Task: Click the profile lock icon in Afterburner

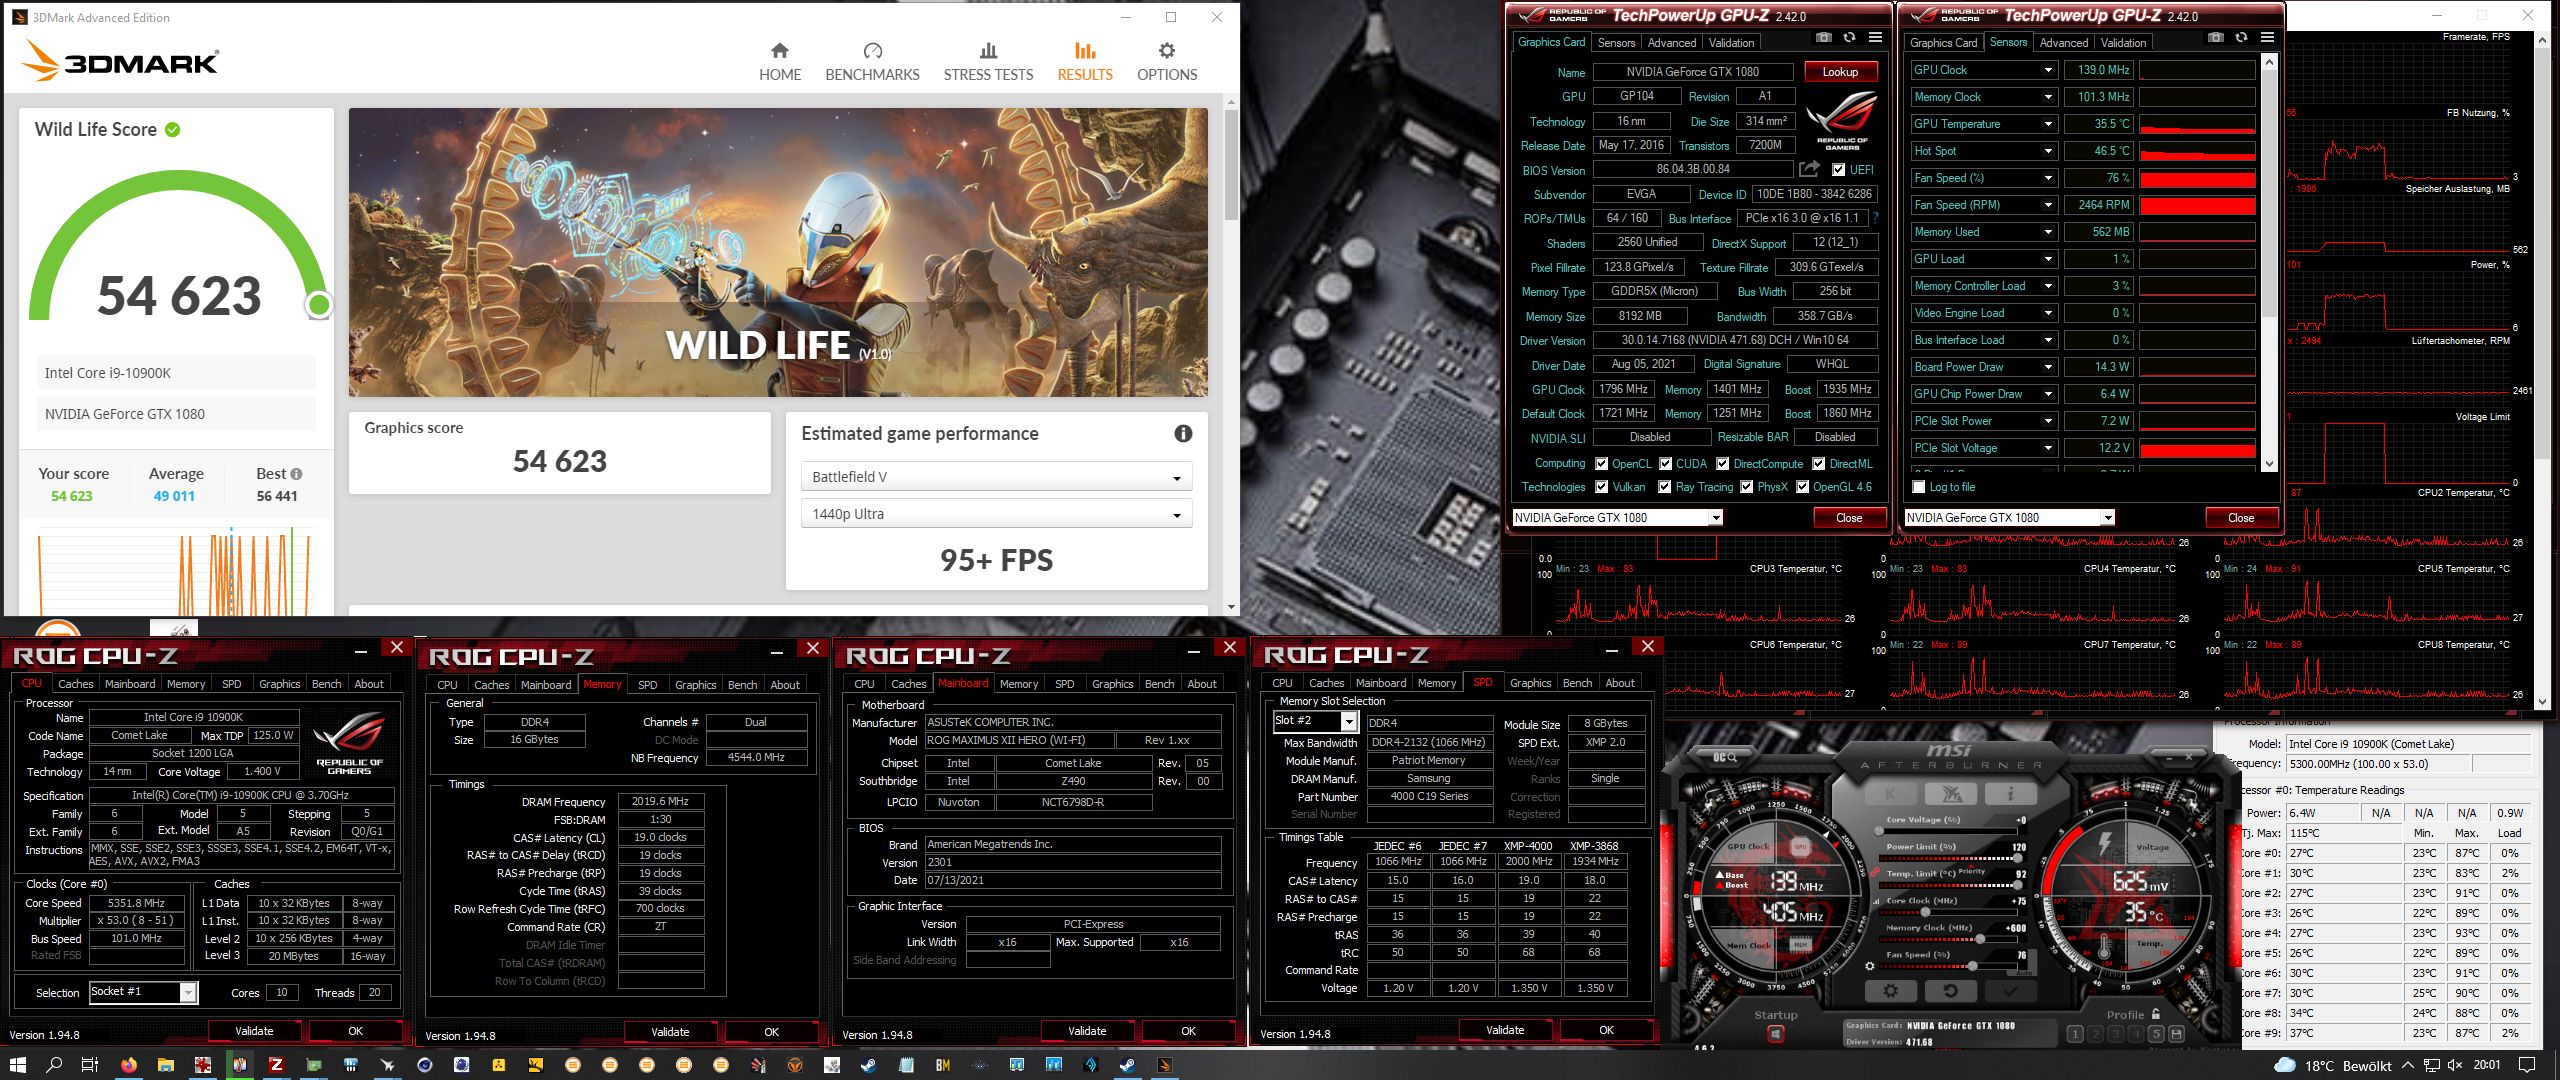Action: [x=2156, y=1014]
